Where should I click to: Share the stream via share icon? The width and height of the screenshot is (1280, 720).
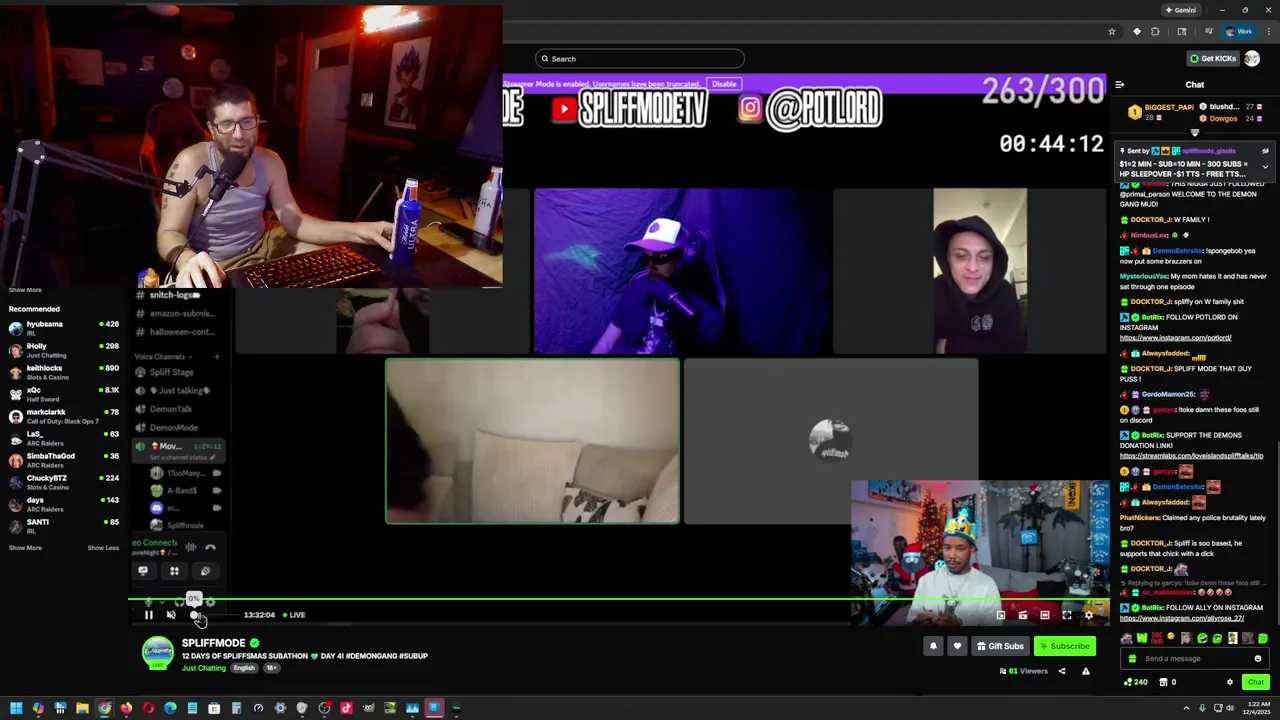pyautogui.click(x=1062, y=671)
